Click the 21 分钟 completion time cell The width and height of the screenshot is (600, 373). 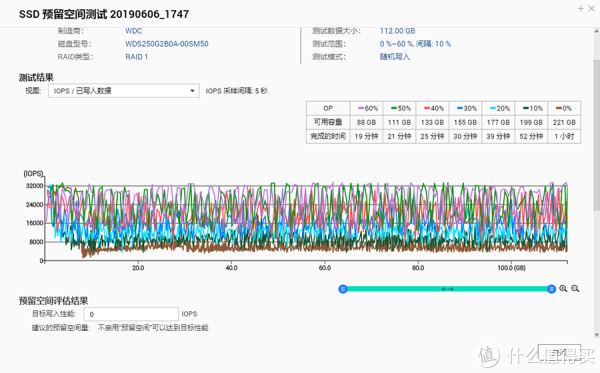(399, 137)
